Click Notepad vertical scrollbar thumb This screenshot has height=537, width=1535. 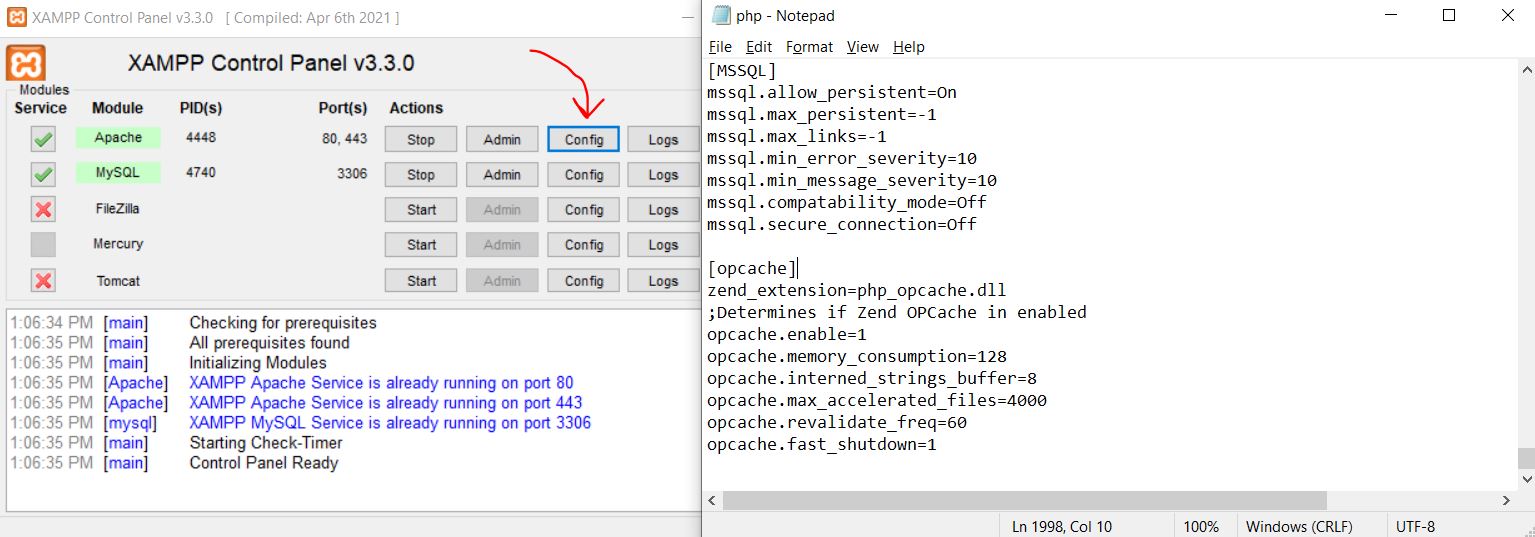(x=1526, y=458)
